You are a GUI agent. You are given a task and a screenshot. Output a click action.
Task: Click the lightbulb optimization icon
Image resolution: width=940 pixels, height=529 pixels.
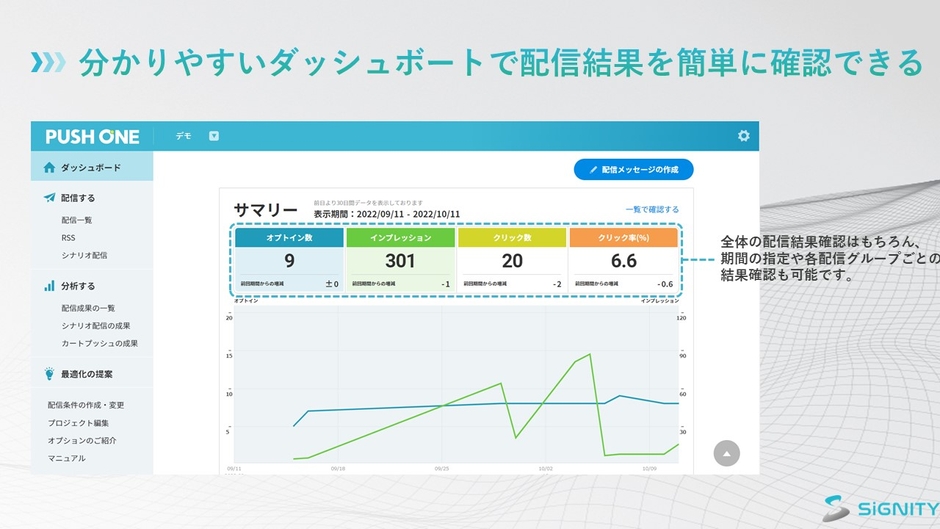[49, 374]
